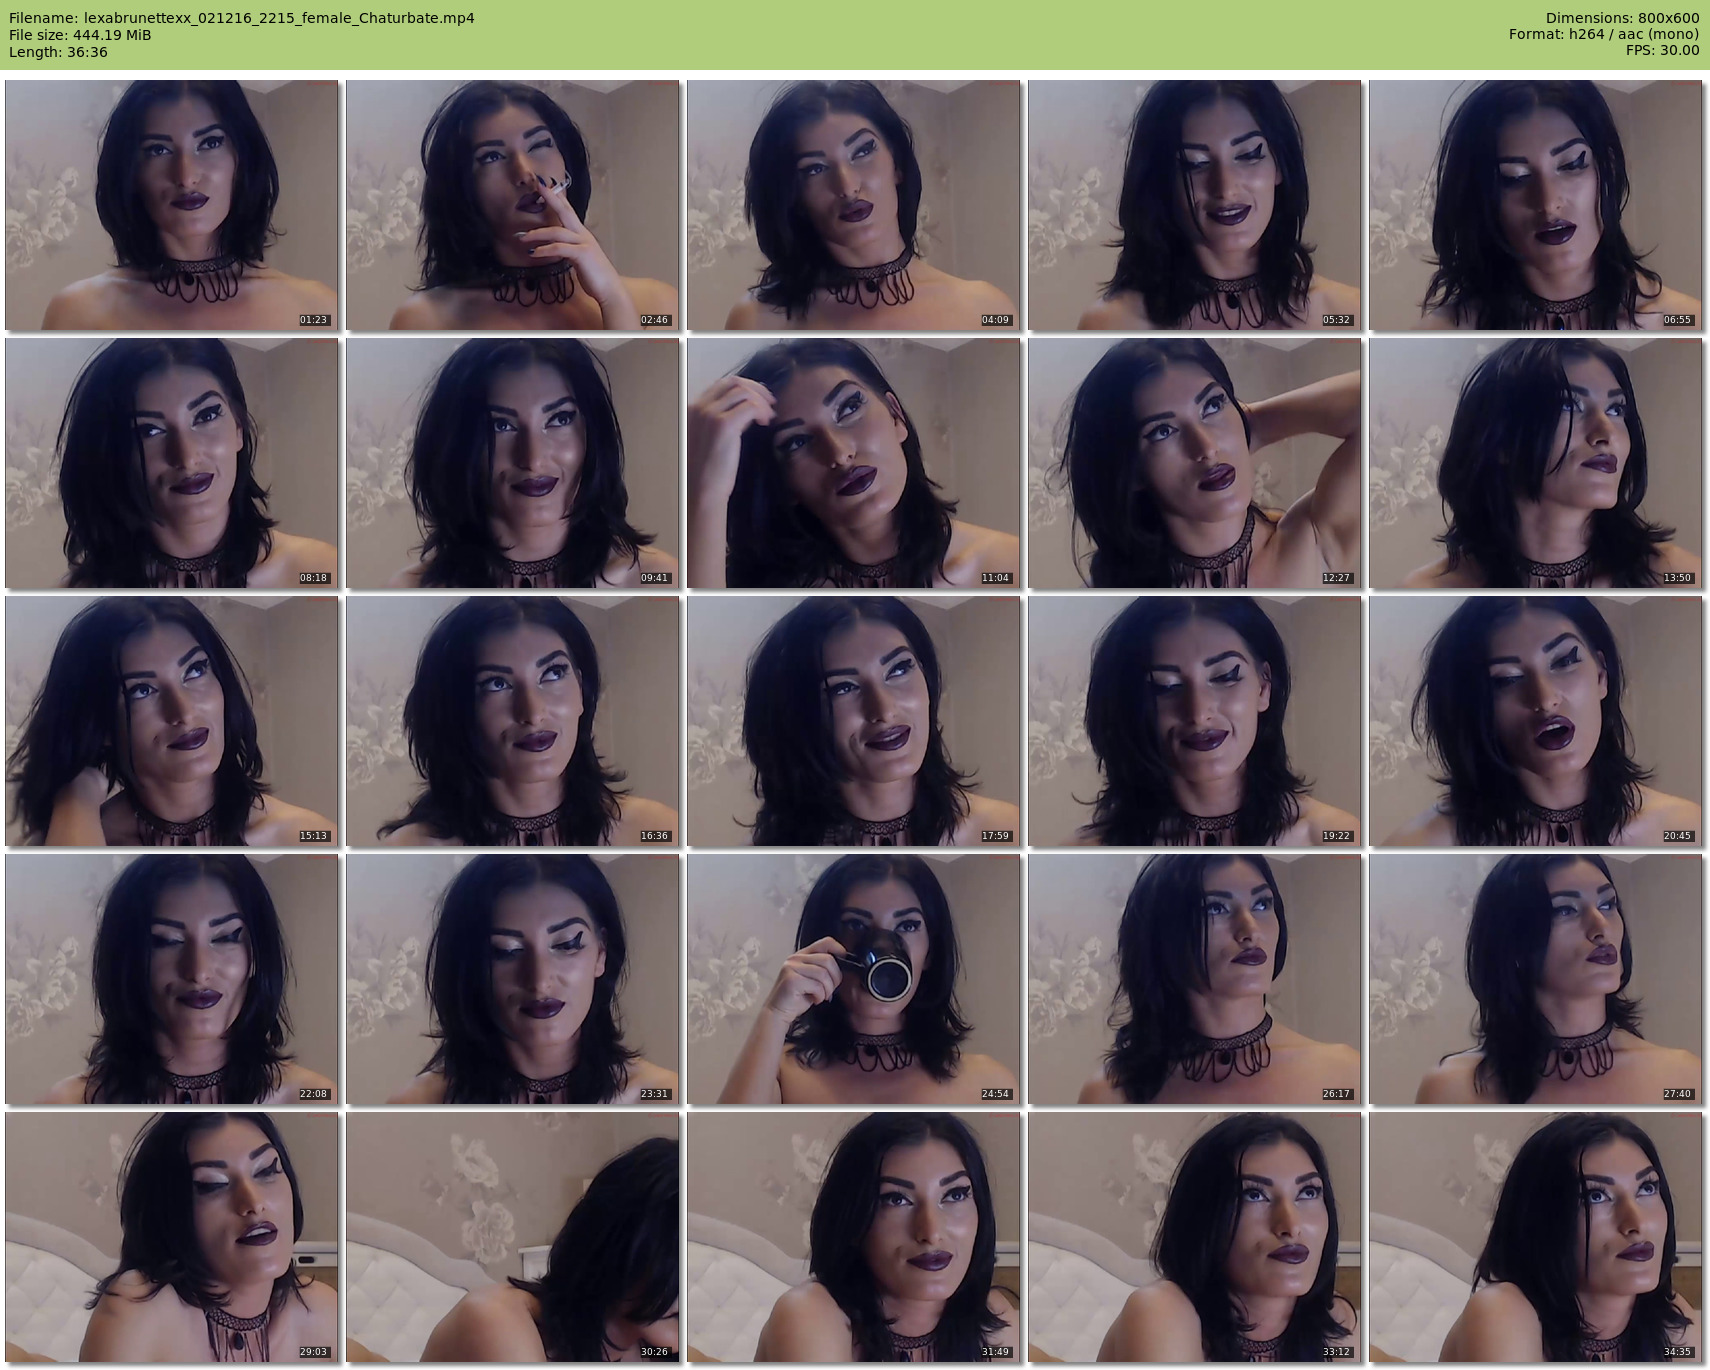Screen dimensions: 1710x1370
Task: Open the frame stamped 06:55
Action: tap(1536, 205)
